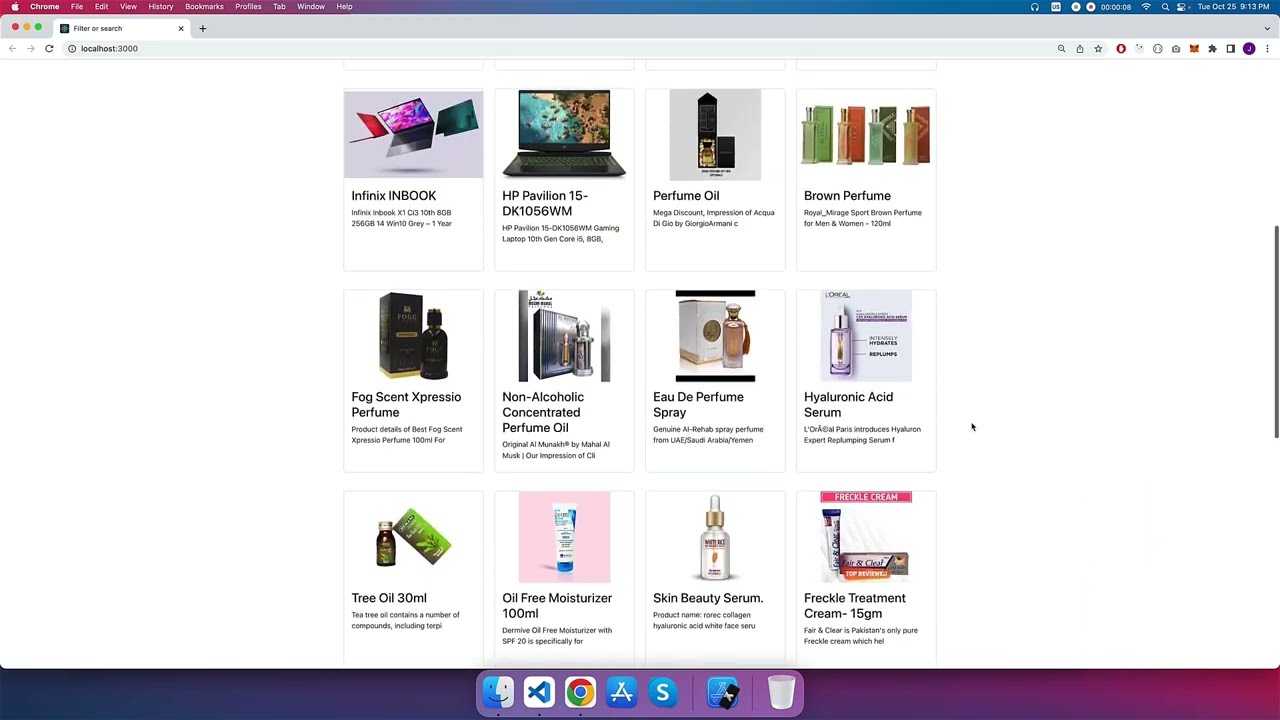The width and height of the screenshot is (1280, 720).
Task: Open the camera screenshot extension
Action: tap(1176, 48)
